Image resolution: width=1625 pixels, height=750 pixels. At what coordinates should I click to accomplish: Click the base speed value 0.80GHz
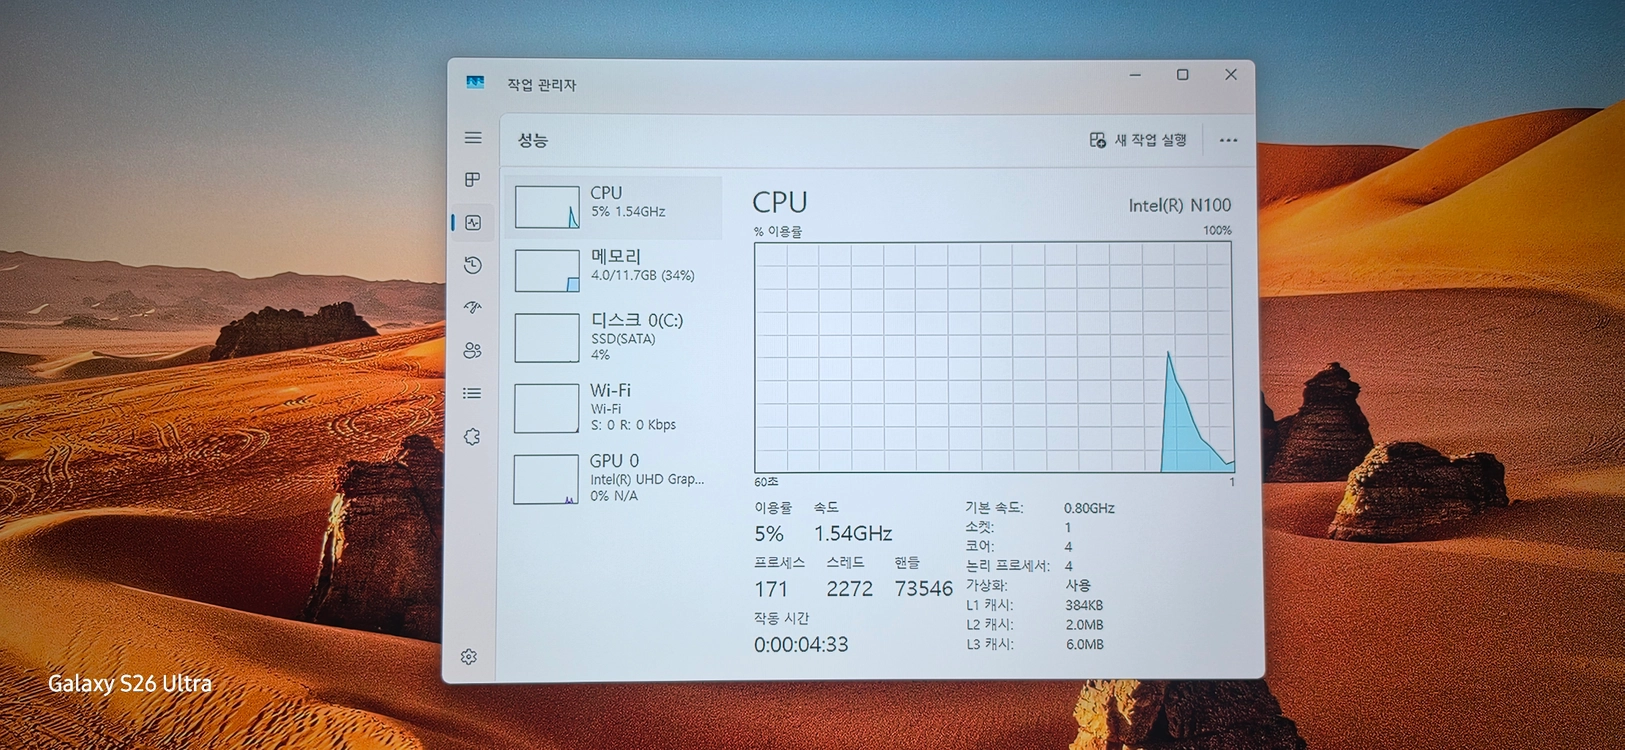1089,508
